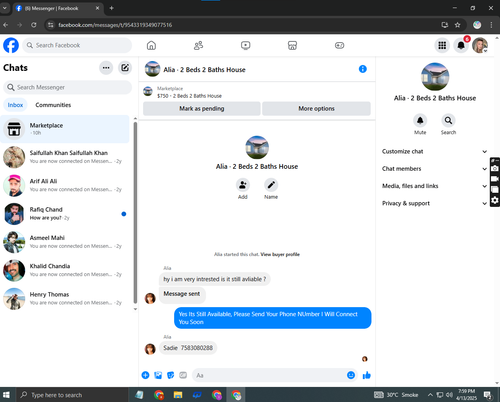Open emoji picker in message box
Screen dimensions: 500x402
[351, 375]
